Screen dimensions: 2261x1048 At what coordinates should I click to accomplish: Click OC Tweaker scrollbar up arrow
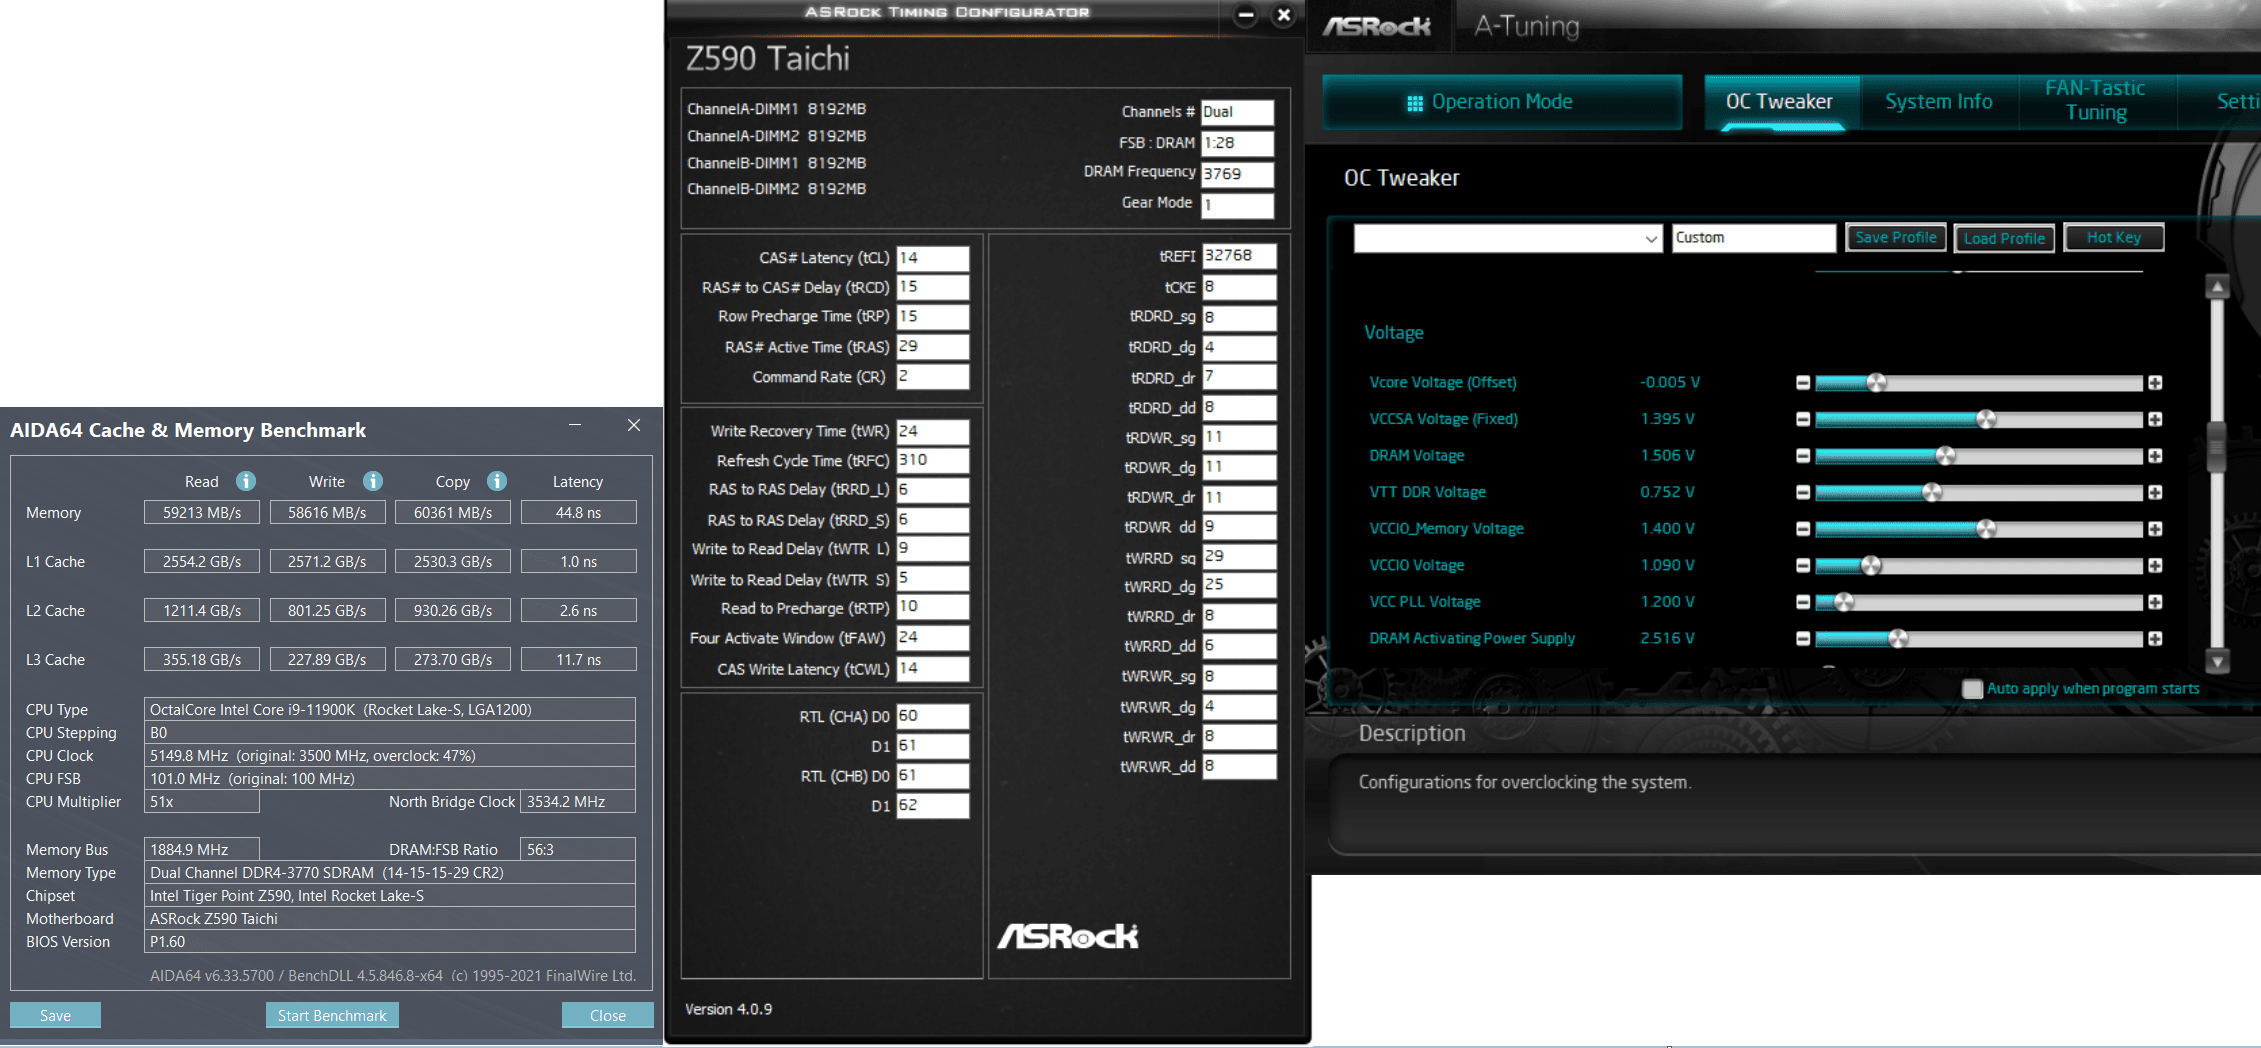click(x=2217, y=288)
